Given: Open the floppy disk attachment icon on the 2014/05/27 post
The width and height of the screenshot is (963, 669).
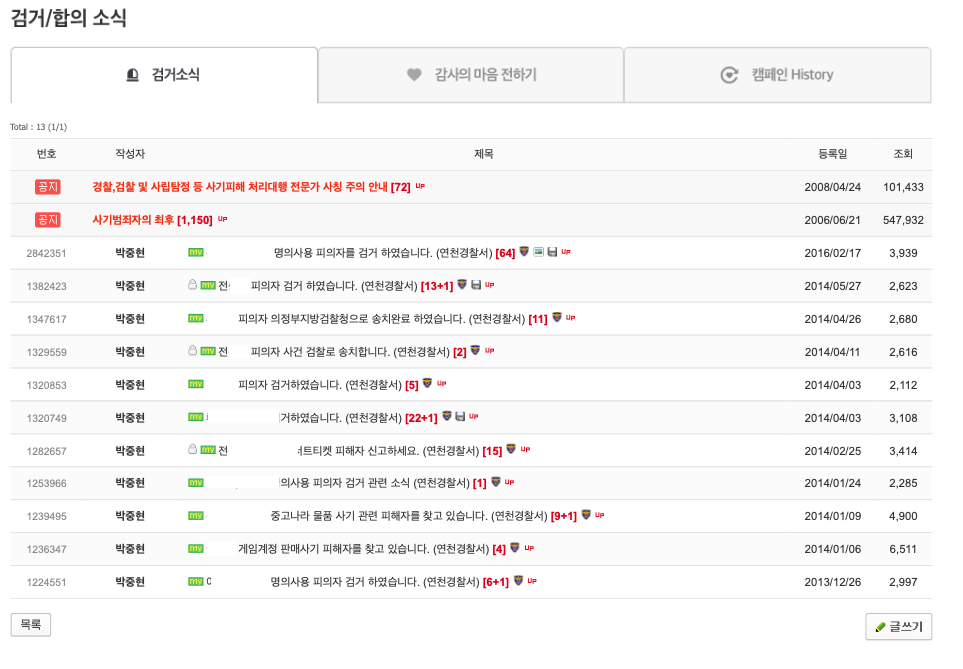Looking at the screenshot, I should pos(476,285).
